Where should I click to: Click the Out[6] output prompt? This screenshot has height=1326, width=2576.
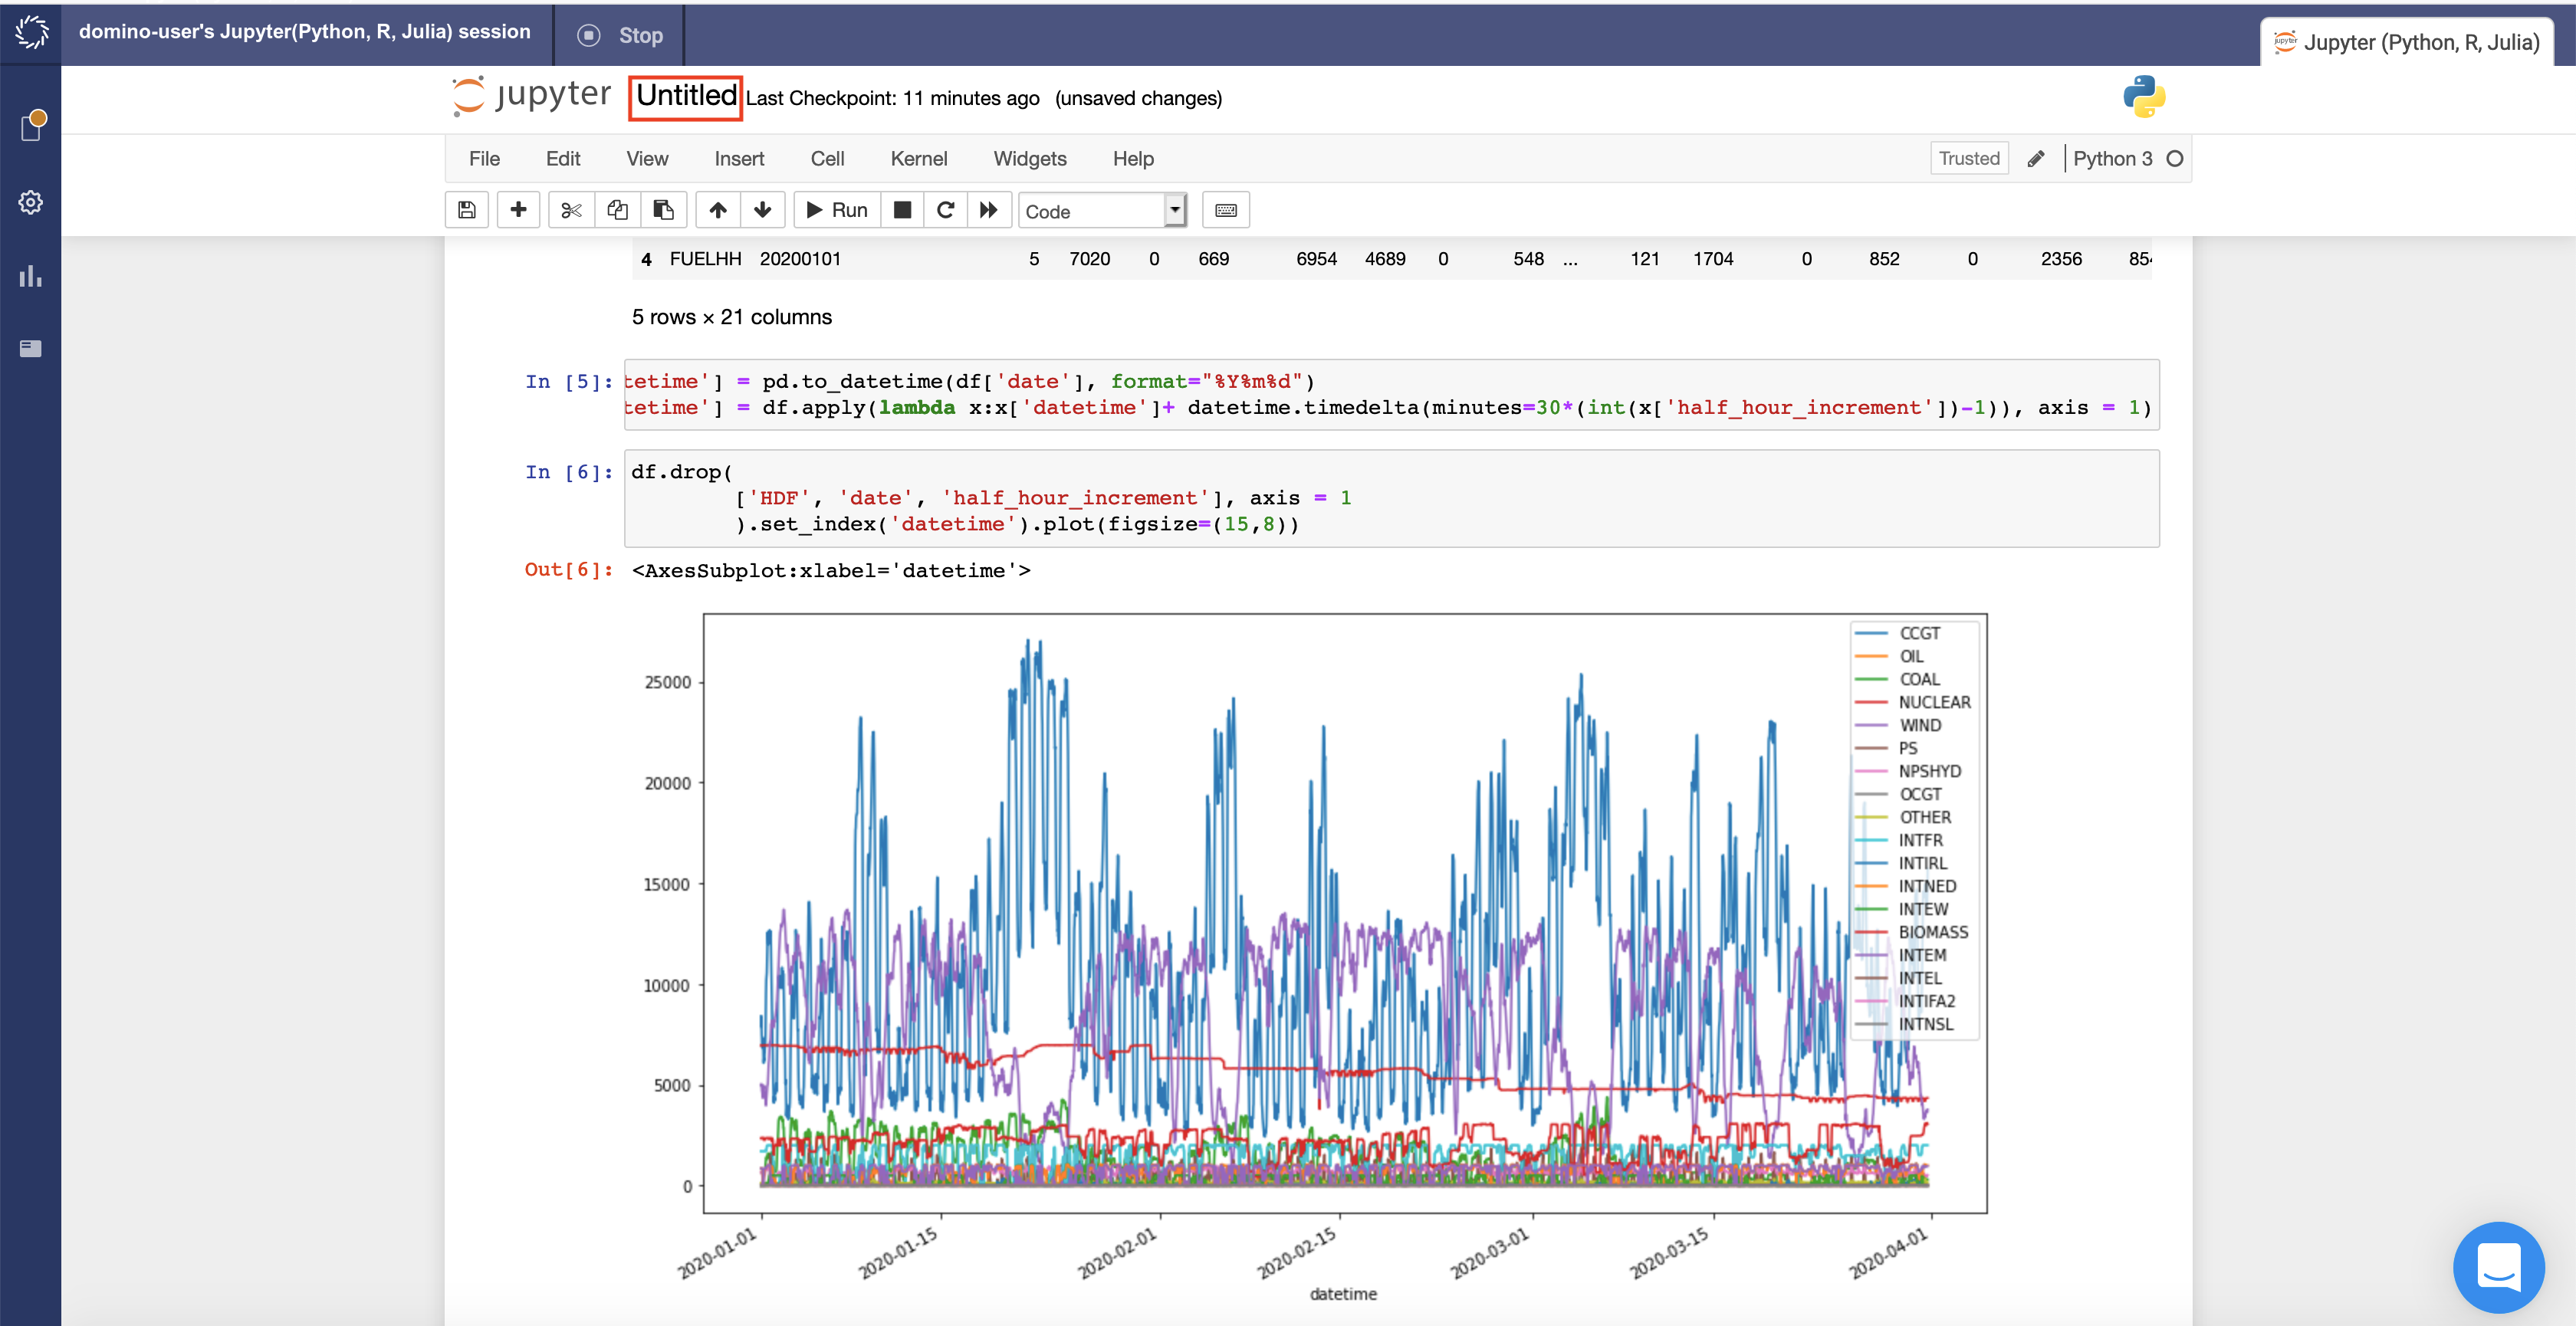click(x=568, y=570)
